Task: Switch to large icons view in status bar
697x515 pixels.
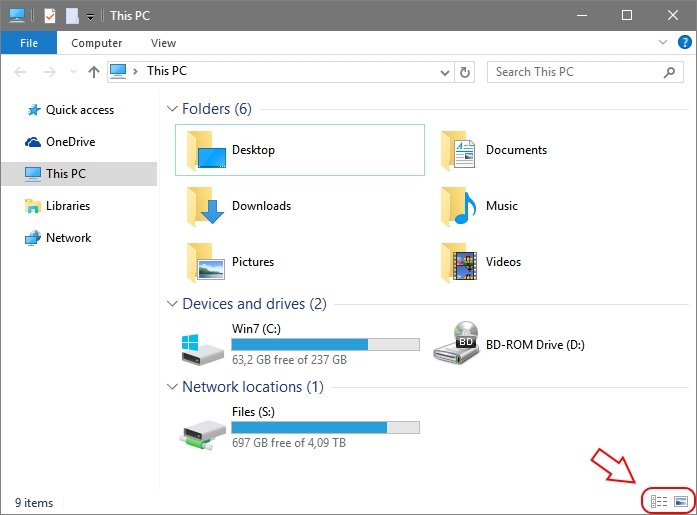Action: (x=681, y=502)
